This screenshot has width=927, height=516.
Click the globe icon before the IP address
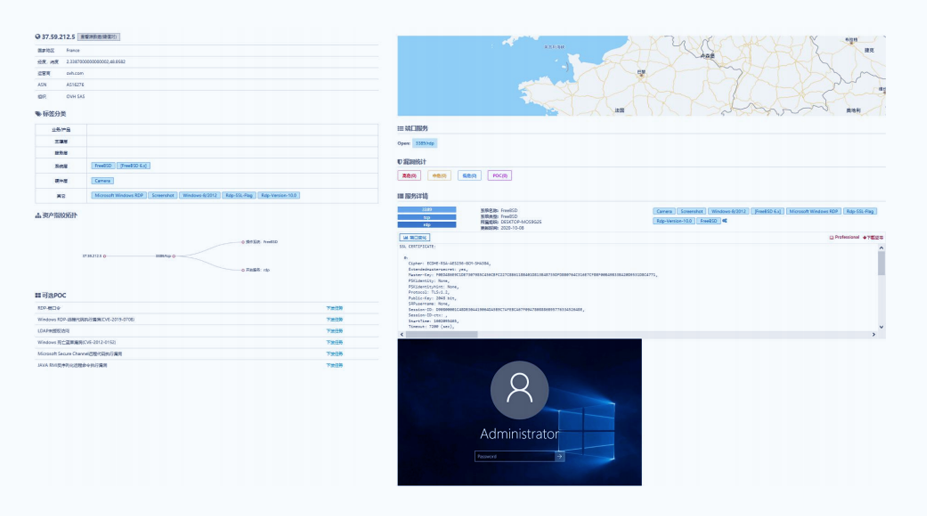point(38,37)
